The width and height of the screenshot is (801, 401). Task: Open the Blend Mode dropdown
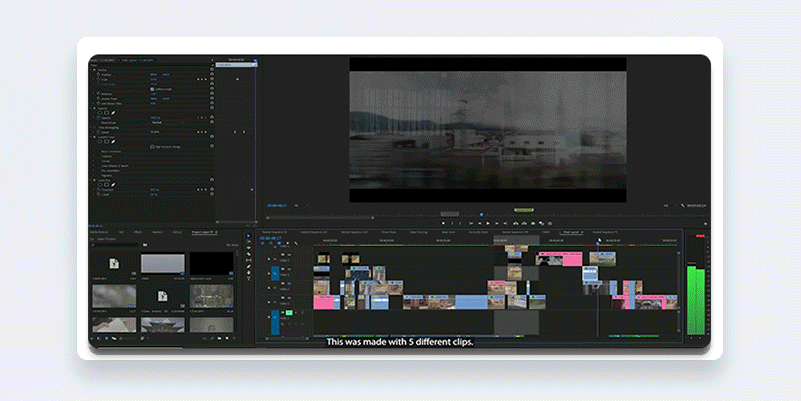167,123
